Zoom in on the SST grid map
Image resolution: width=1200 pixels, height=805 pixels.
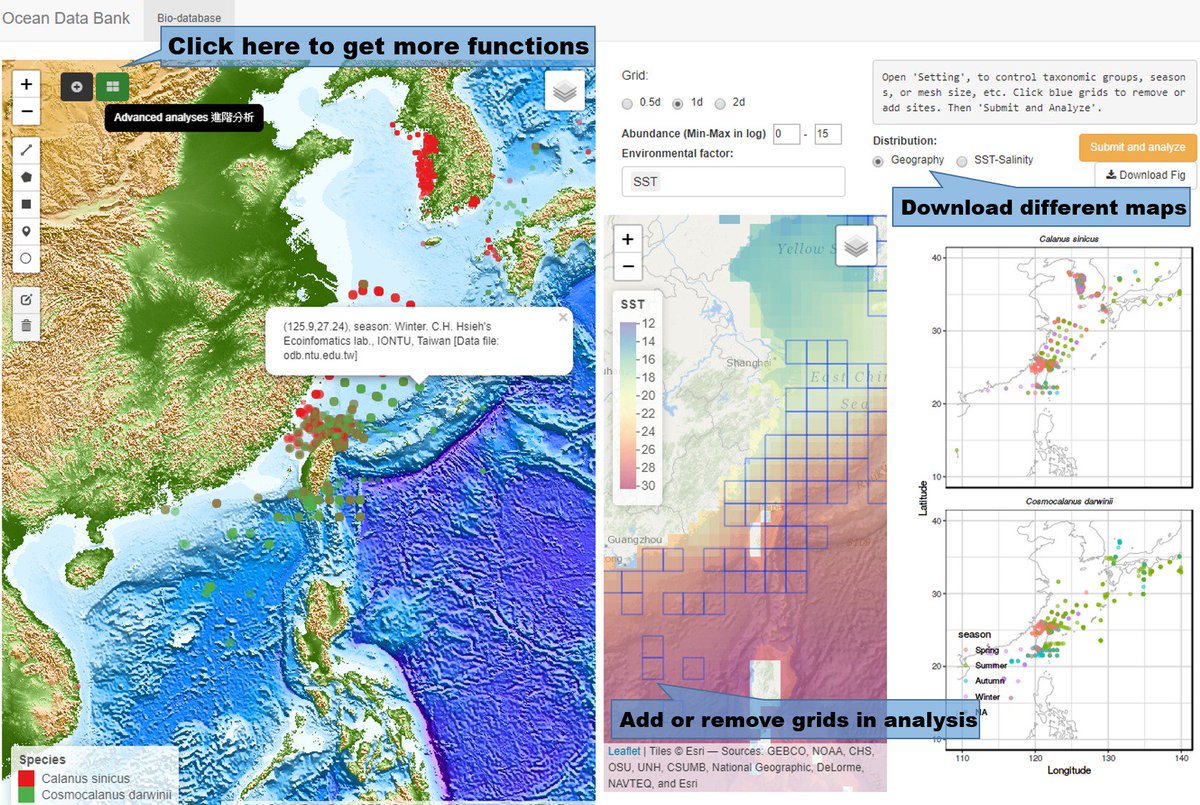click(x=628, y=239)
